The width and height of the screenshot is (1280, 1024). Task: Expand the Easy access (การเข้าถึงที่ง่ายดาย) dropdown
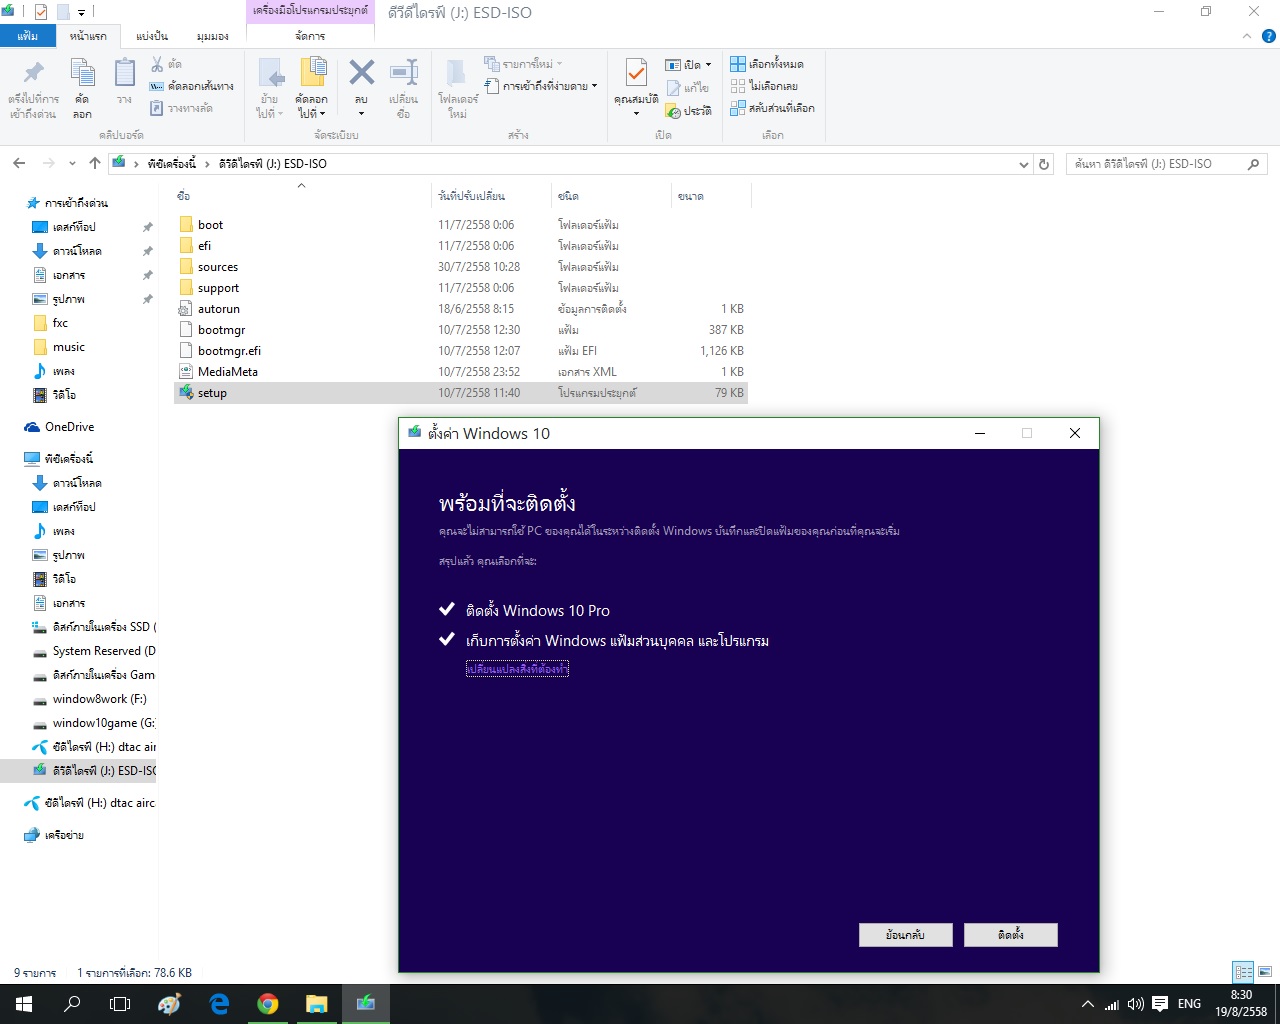coord(594,86)
